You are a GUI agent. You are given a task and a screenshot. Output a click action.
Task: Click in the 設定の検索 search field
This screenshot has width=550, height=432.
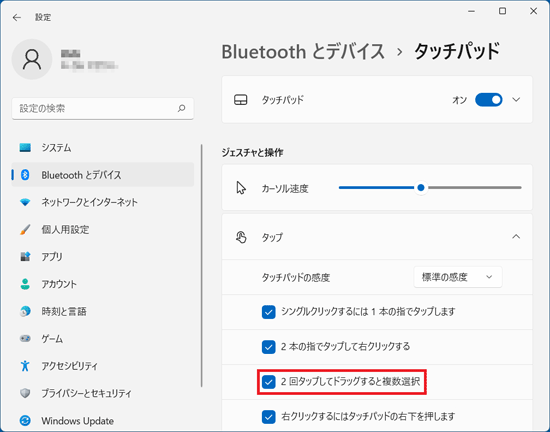102,108
